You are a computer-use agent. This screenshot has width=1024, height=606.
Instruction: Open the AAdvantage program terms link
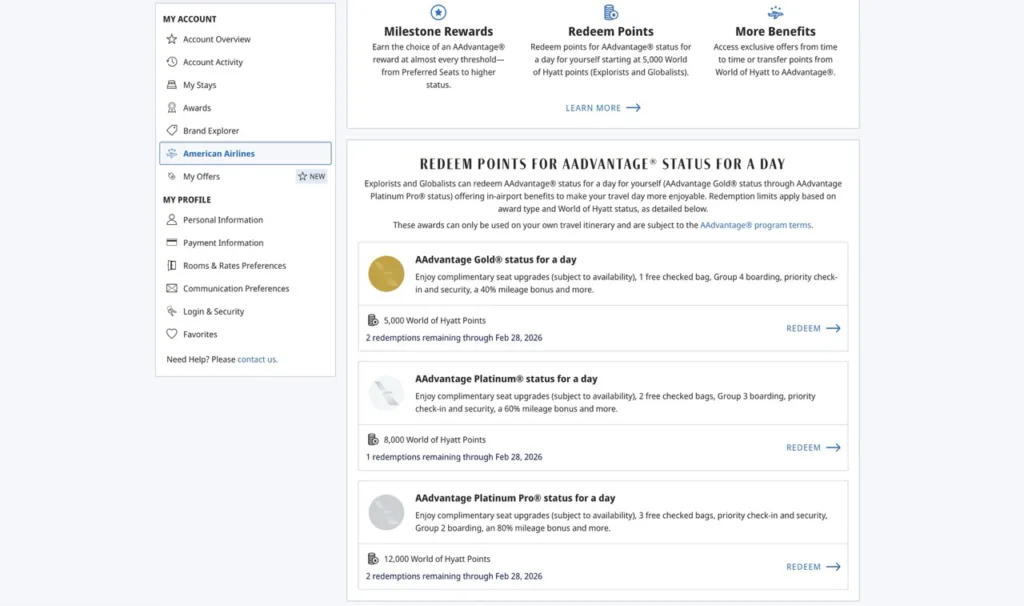pos(755,225)
